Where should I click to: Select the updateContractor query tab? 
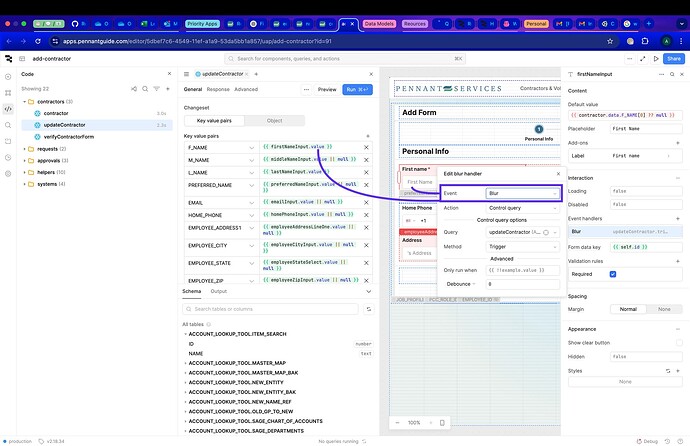(221, 74)
